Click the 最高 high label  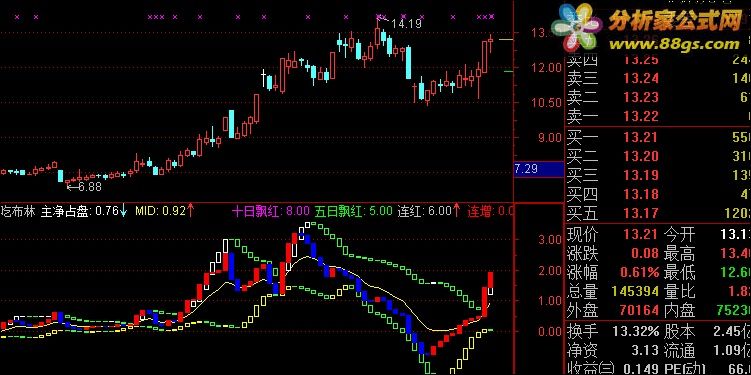pyautogui.click(x=679, y=254)
